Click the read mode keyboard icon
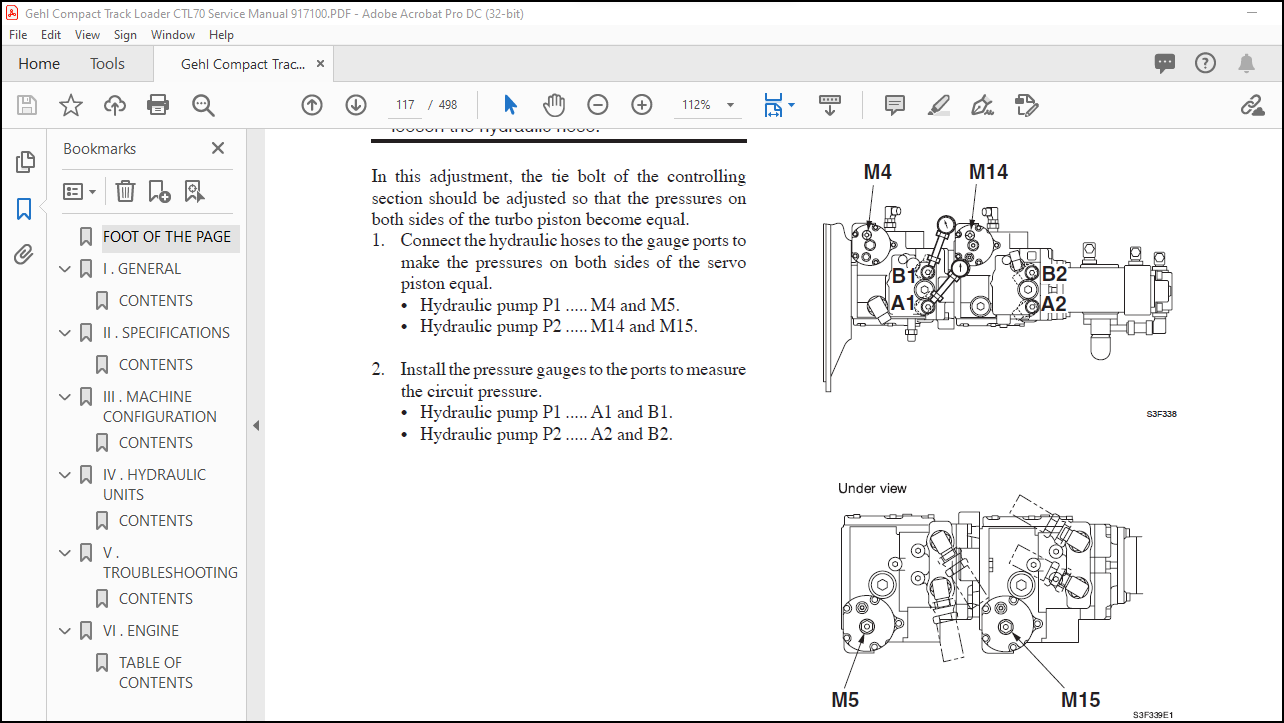The width and height of the screenshot is (1284, 723). coord(830,105)
